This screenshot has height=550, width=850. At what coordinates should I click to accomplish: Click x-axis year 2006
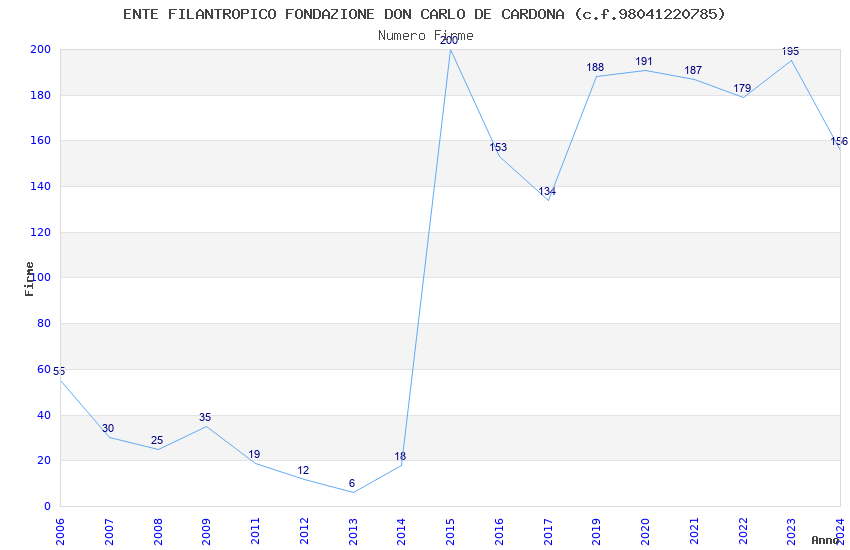pos(60,531)
